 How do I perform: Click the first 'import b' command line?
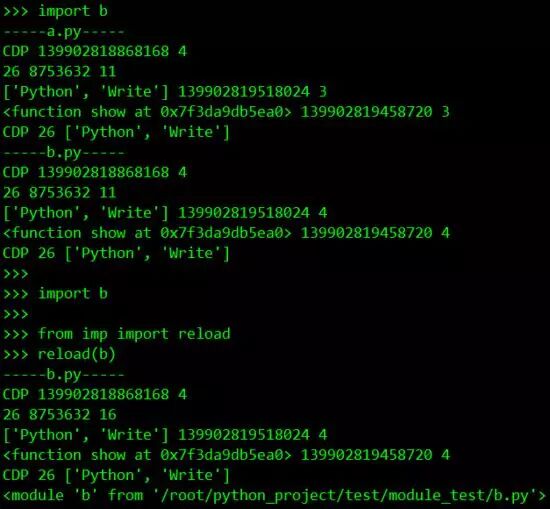(x=55, y=11)
